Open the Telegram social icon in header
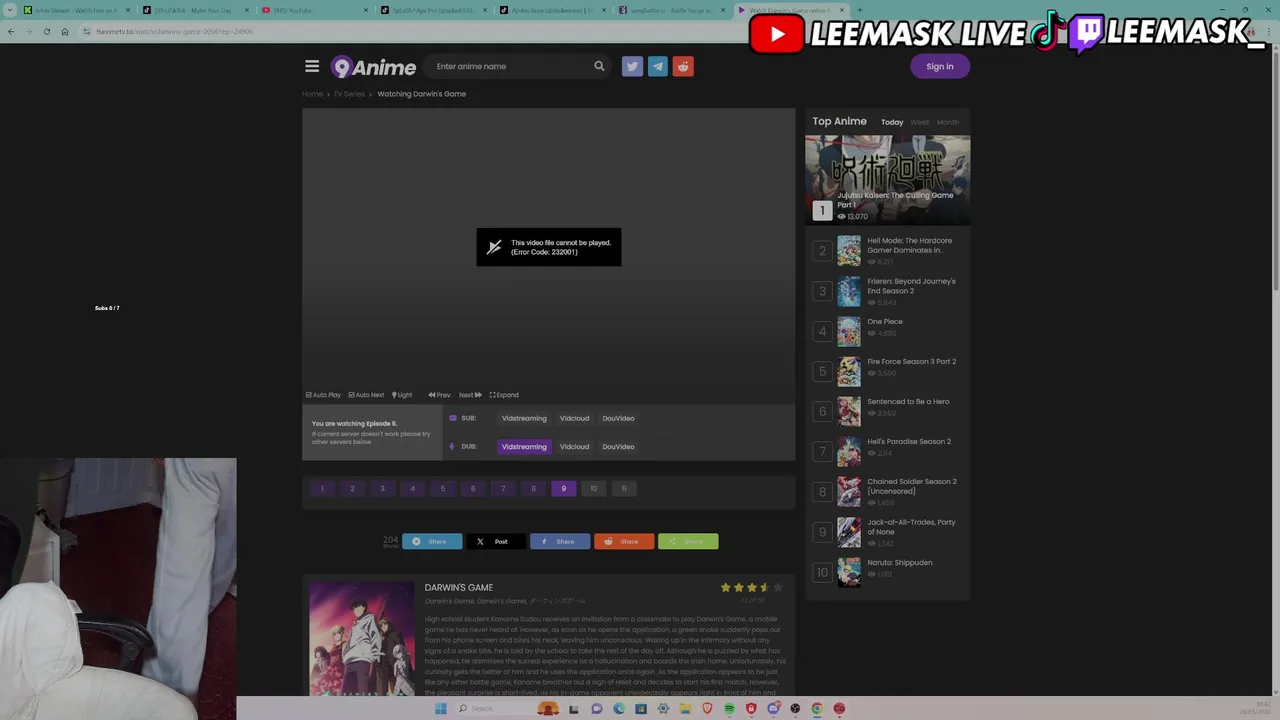This screenshot has width=1280, height=720. pyautogui.click(x=657, y=66)
